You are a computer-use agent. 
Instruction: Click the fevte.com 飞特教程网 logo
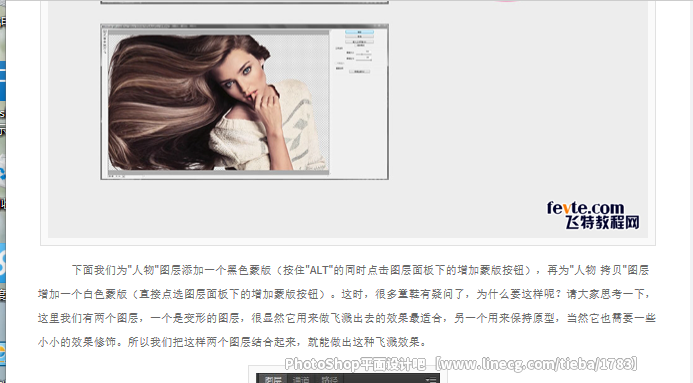coord(593,215)
